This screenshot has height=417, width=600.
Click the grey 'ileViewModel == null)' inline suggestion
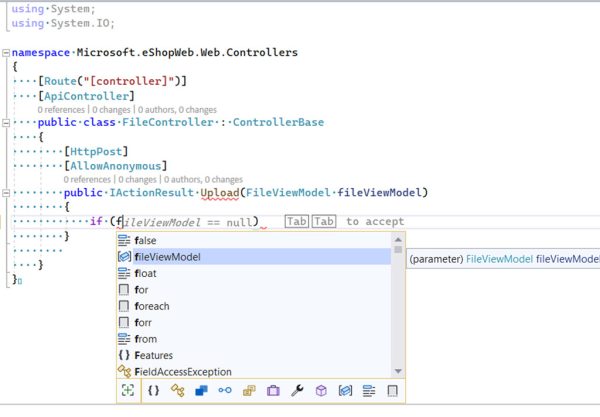pyautogui.click(x=191, y=222)
